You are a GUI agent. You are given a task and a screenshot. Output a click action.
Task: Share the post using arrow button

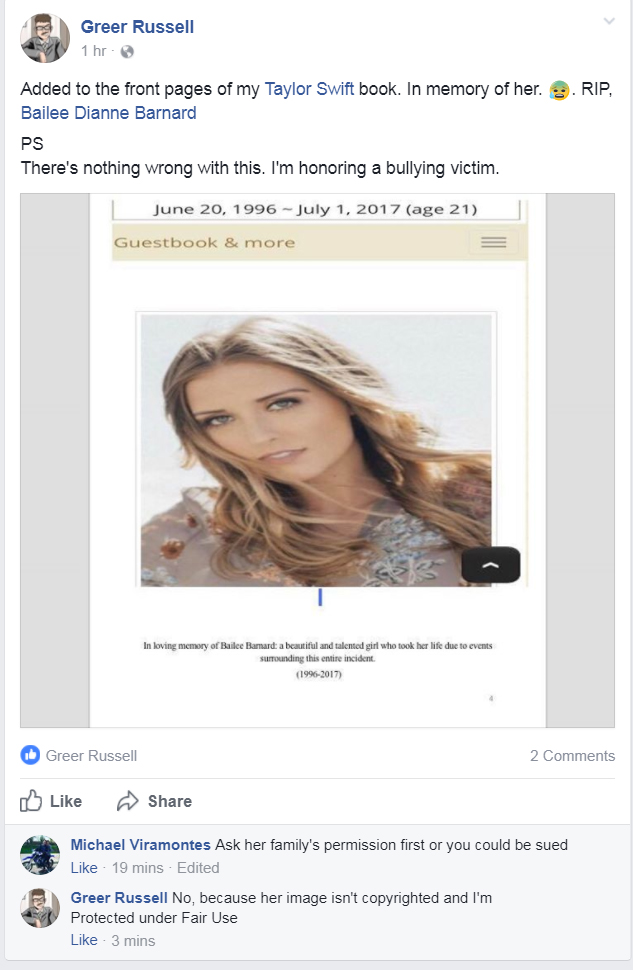[154, 800]
